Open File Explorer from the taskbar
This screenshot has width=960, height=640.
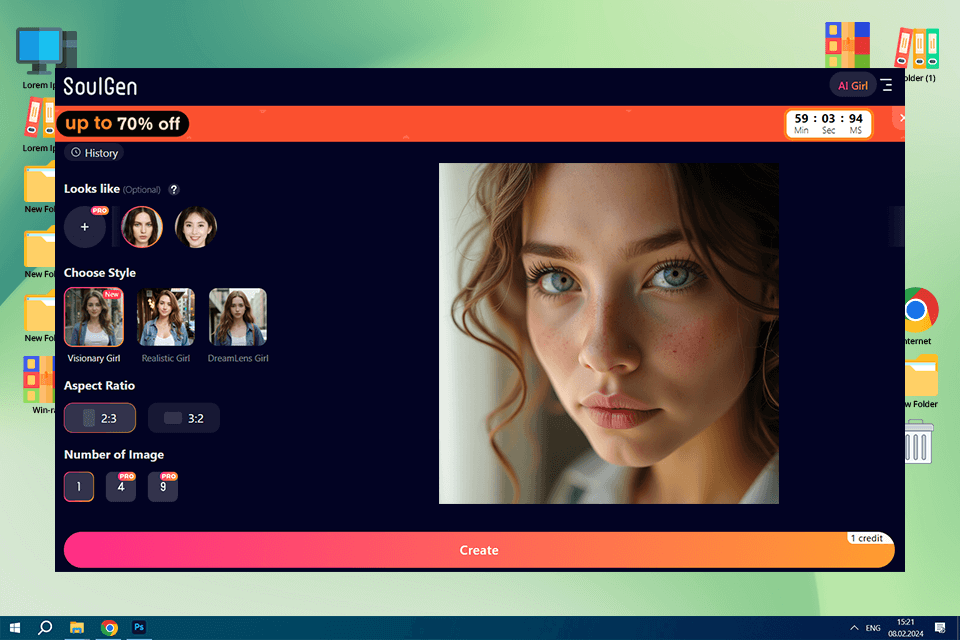[x=77, y=628]
